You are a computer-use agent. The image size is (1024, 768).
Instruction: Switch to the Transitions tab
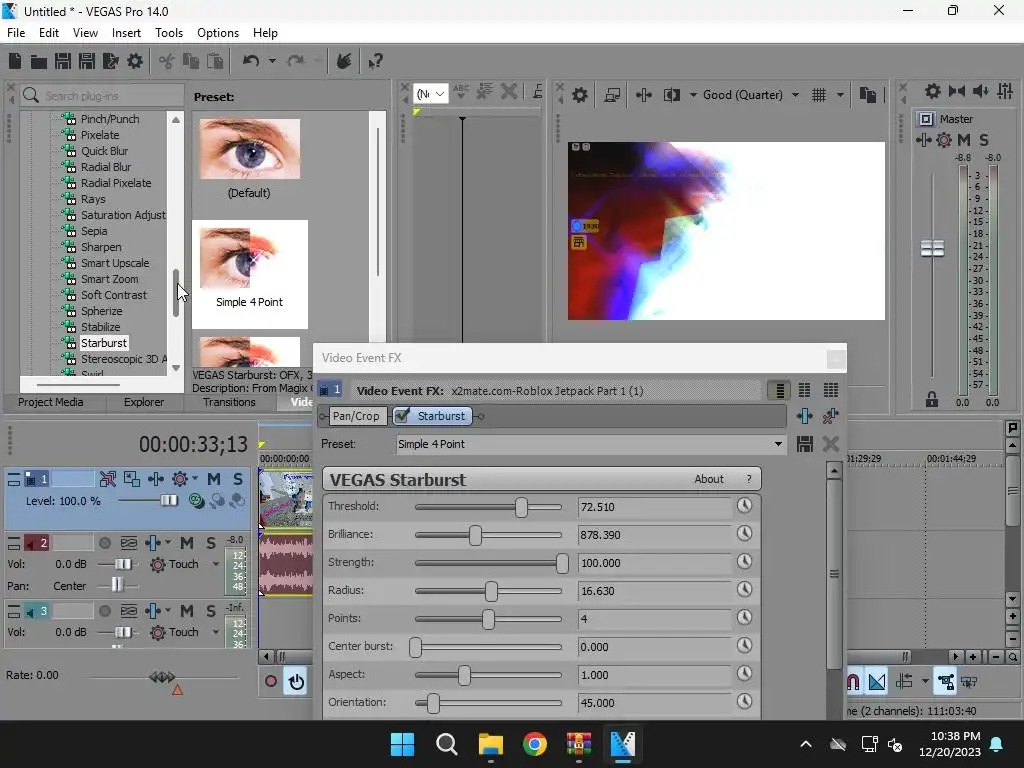[x=229, y=402]
